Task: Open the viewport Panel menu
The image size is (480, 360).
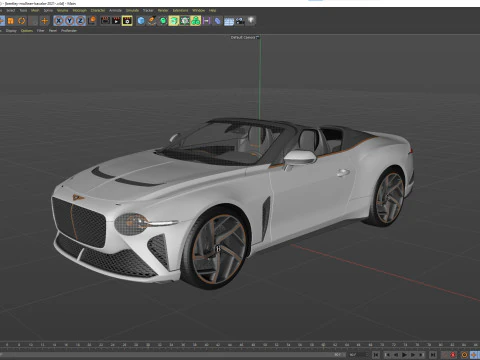Action: point(53,31)
